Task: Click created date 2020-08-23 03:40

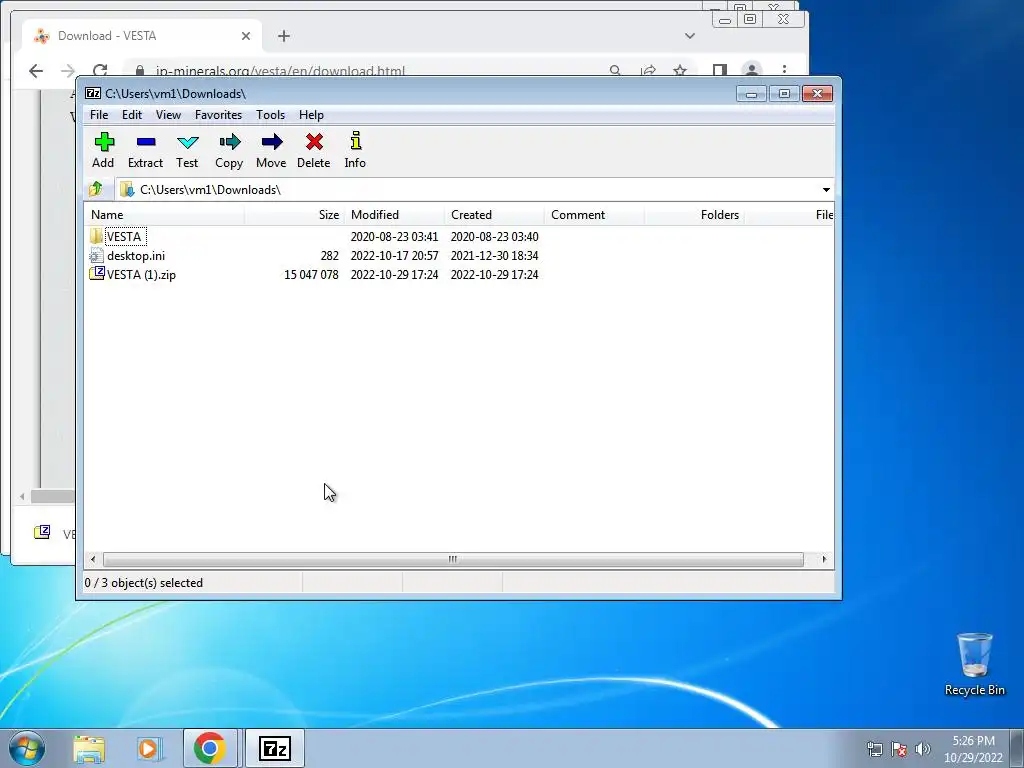Action: pyautogui.click(x=494, y=236)
